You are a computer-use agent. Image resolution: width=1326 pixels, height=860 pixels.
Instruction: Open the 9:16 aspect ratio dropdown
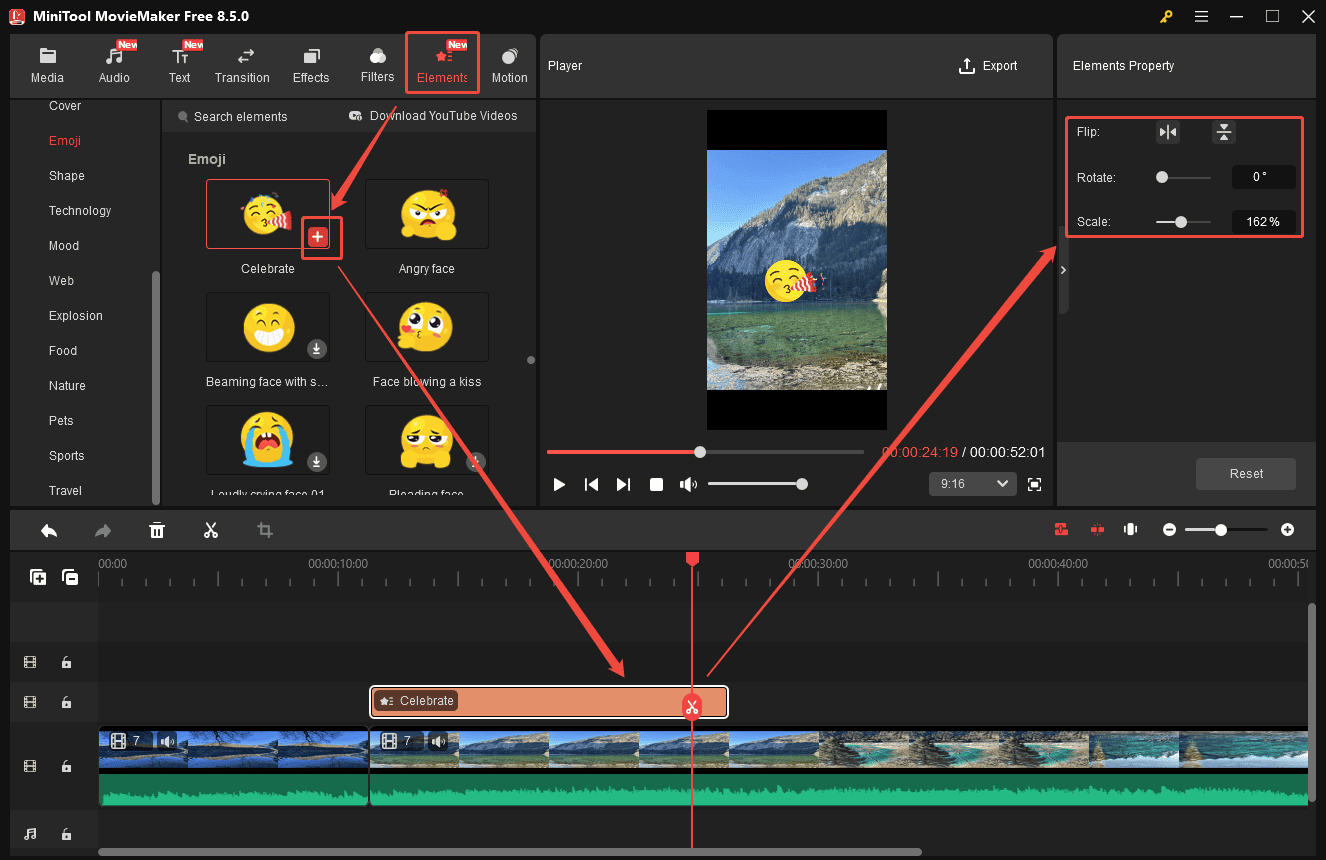(x=971, y=484)
